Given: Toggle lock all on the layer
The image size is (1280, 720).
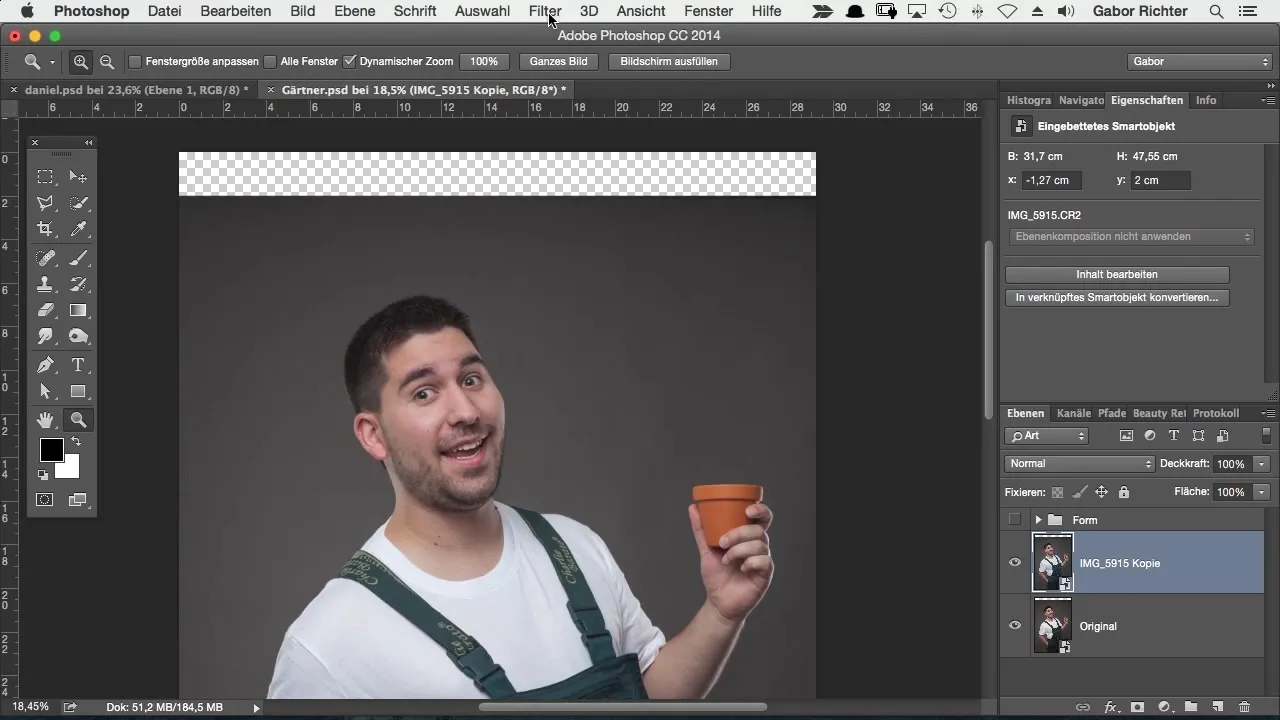Looking at the screenshot, I should (x=1124, y=492).
